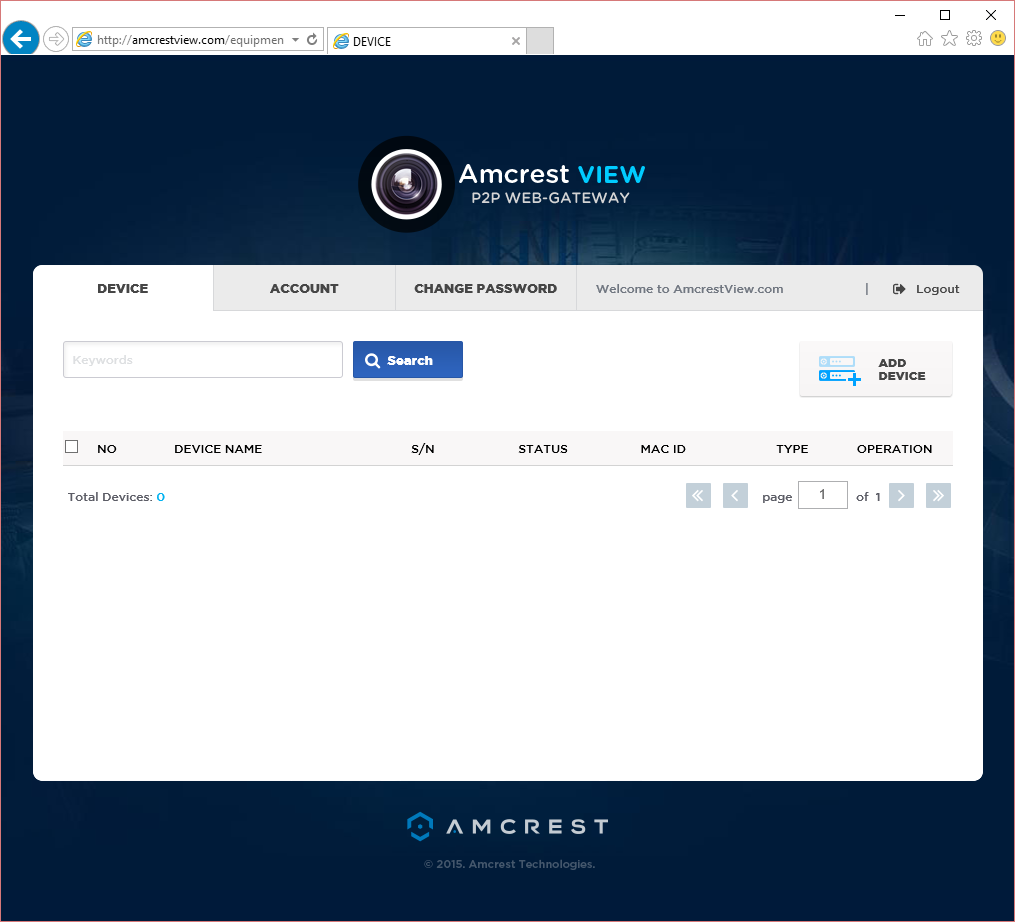Click Welcome to AmcrestView.com text
Image resolution: width=1015 pixels, height=922 pixels.
(689, 289)
